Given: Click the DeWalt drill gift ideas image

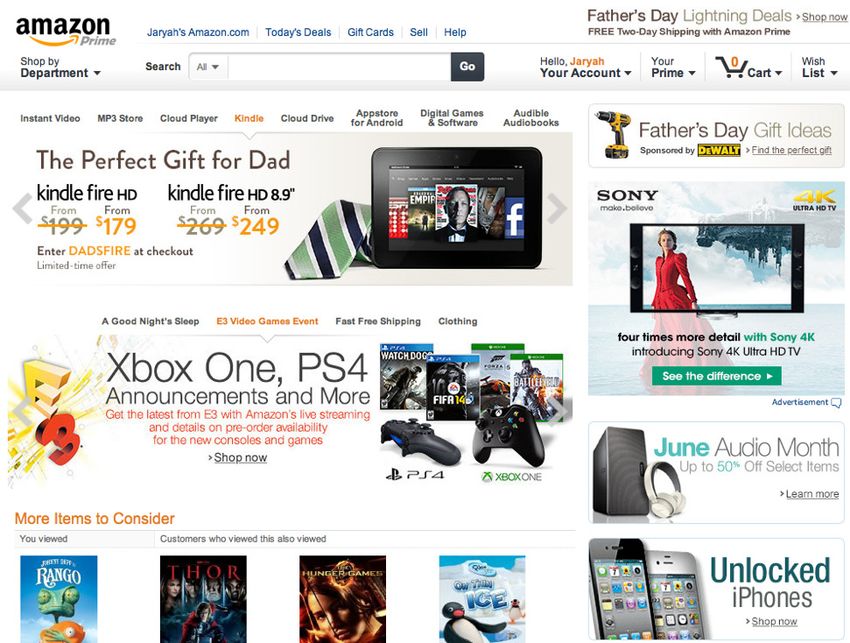Looking at the screenshot, I should [x=613, y=134].
